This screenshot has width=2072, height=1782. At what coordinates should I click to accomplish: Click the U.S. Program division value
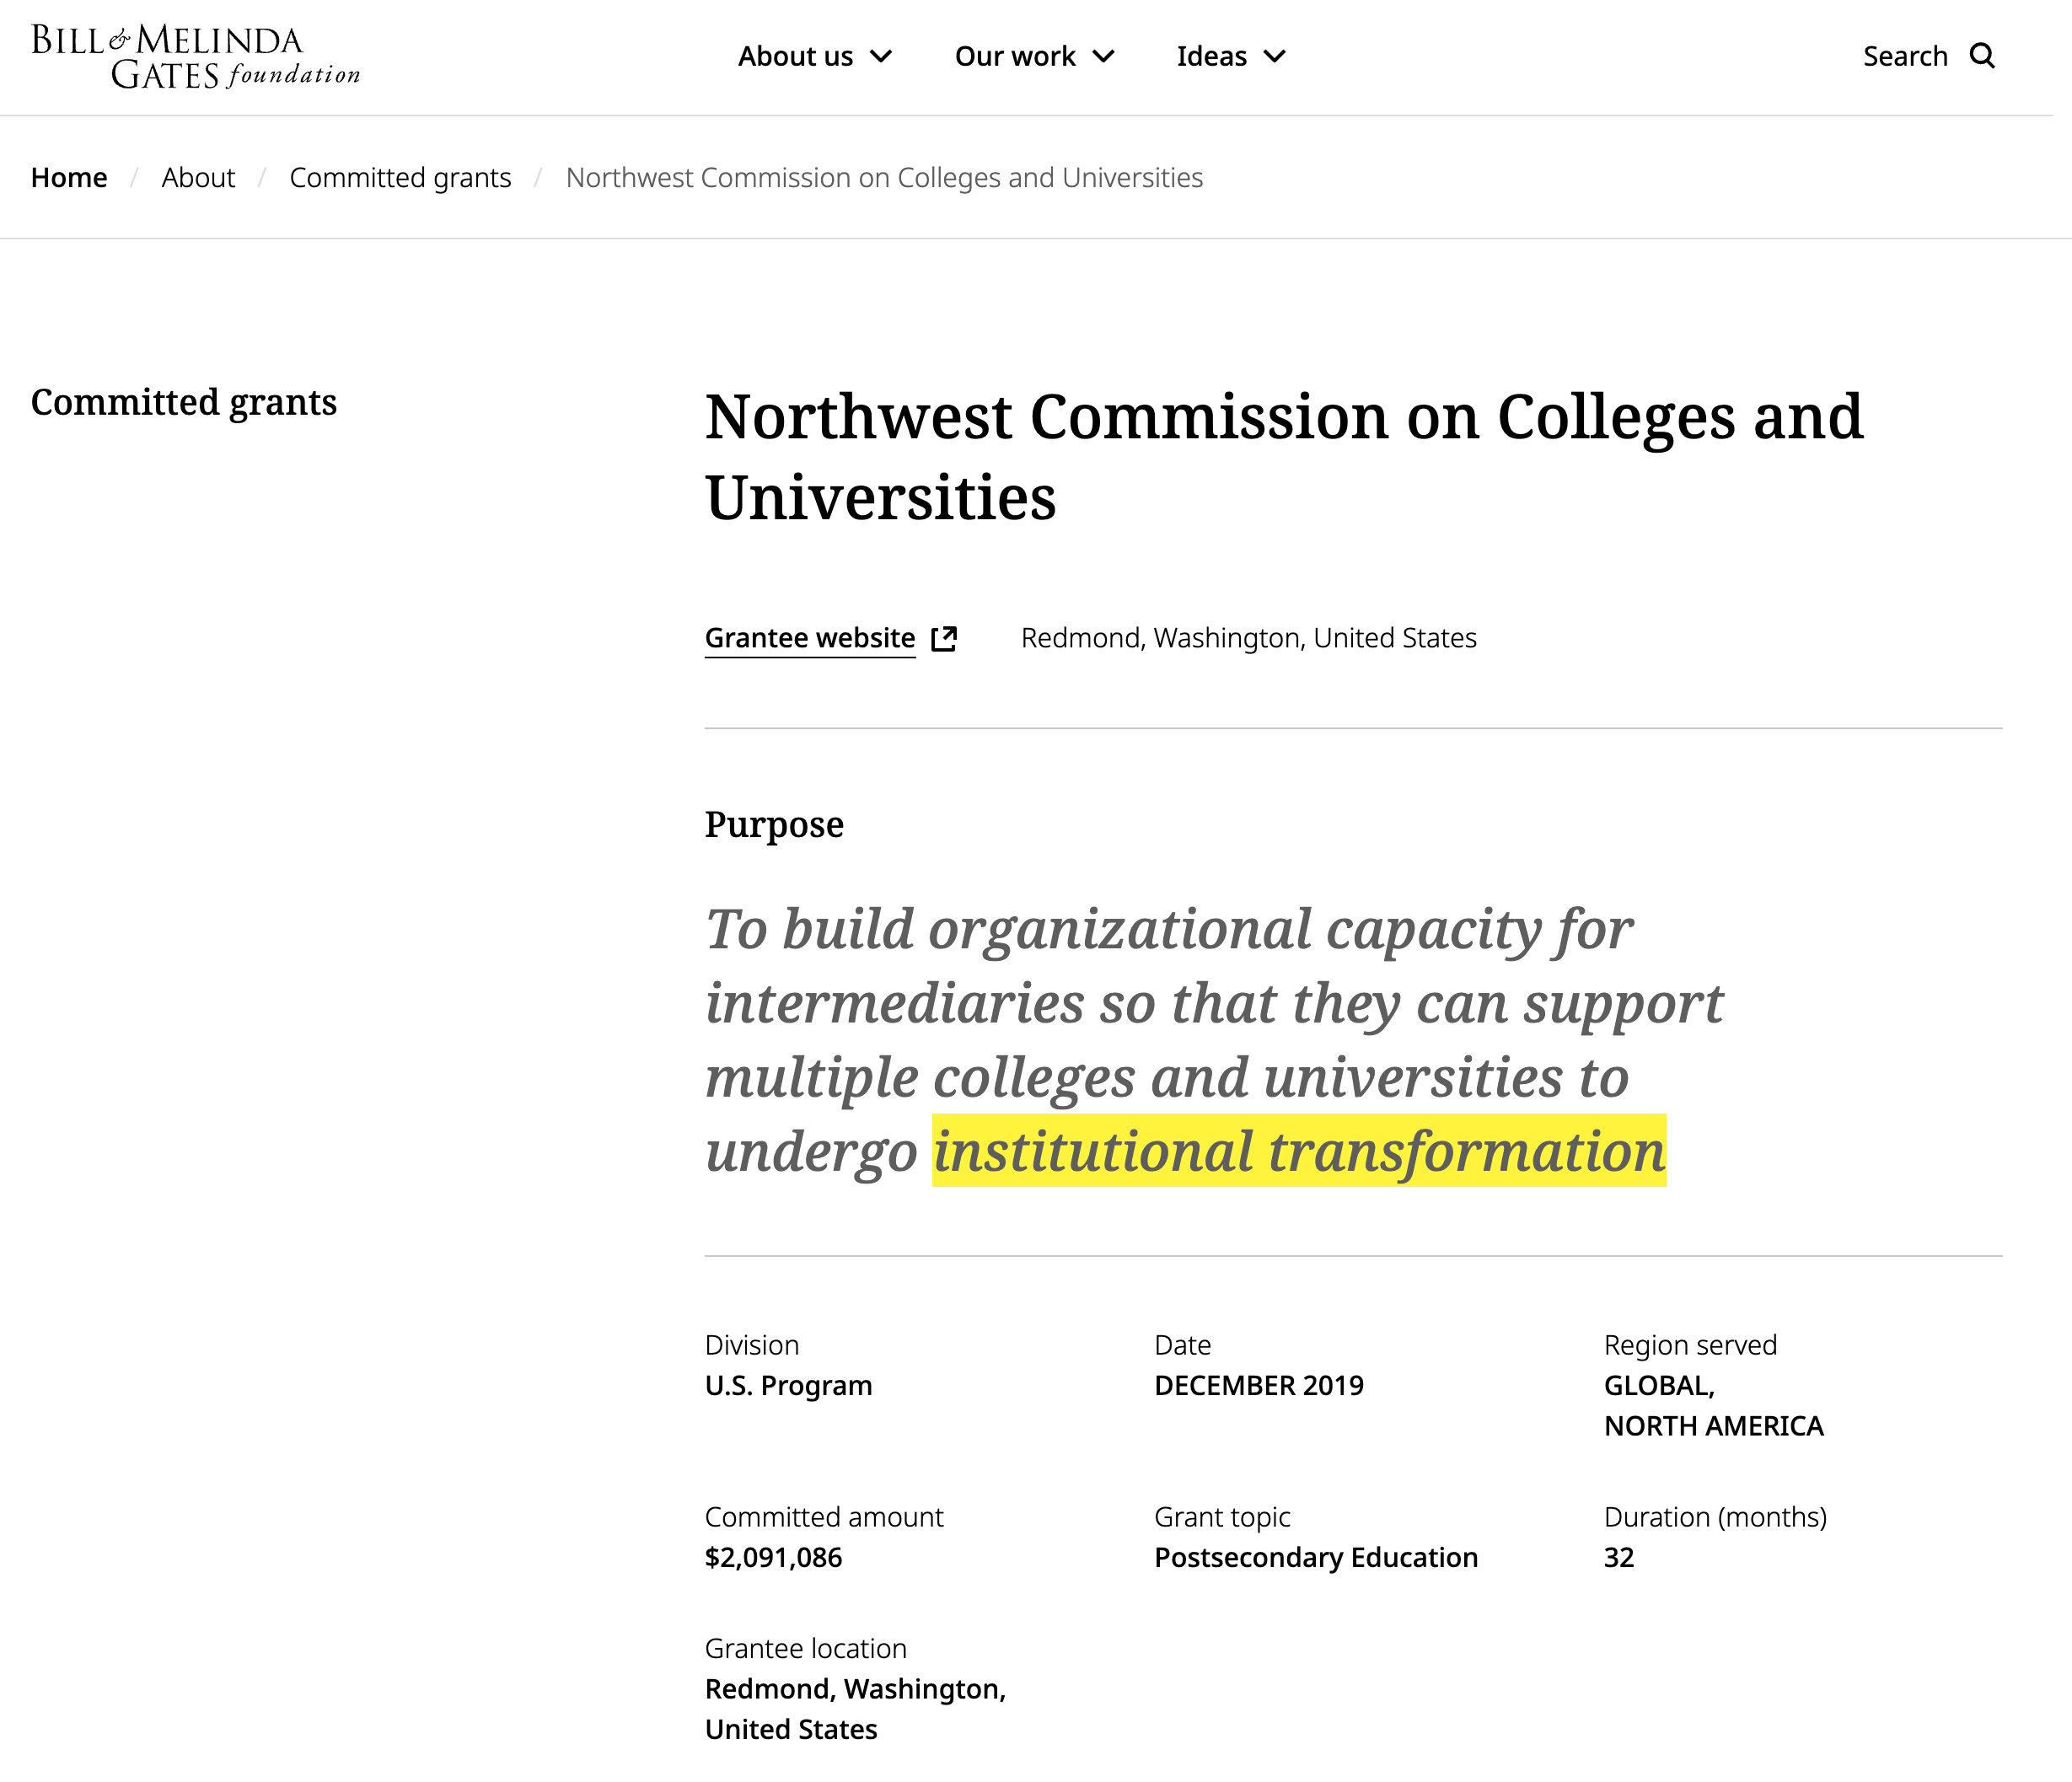pos(788,1385)
